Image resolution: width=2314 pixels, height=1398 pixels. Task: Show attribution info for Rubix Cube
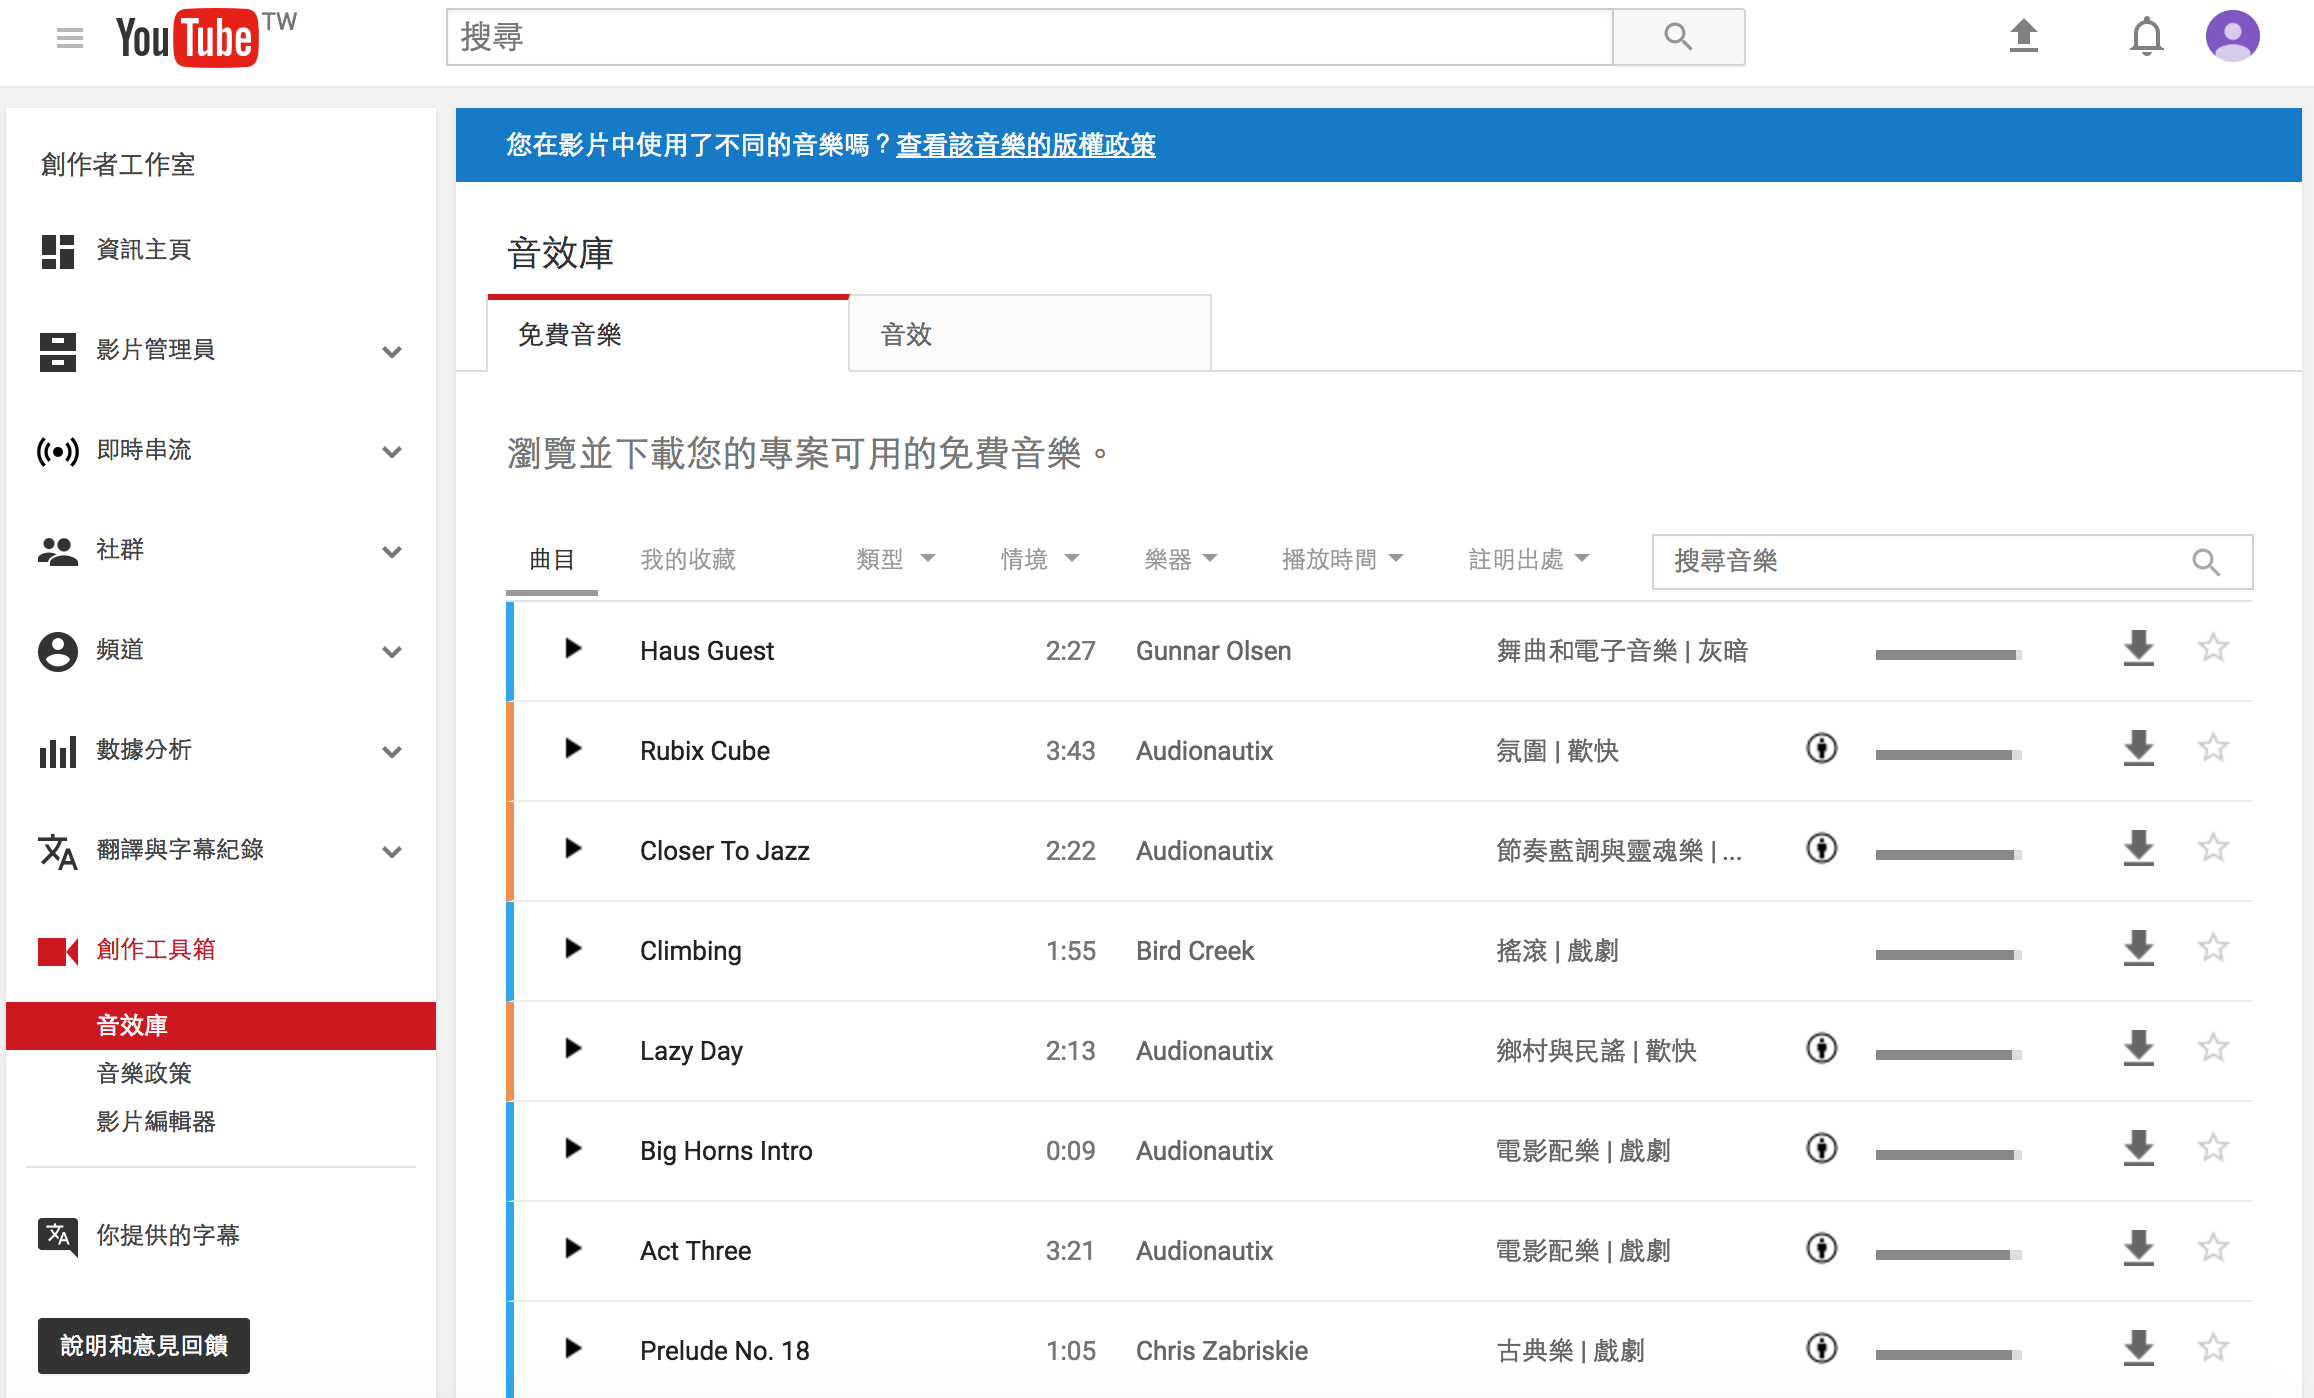(x=1822, y=749)
